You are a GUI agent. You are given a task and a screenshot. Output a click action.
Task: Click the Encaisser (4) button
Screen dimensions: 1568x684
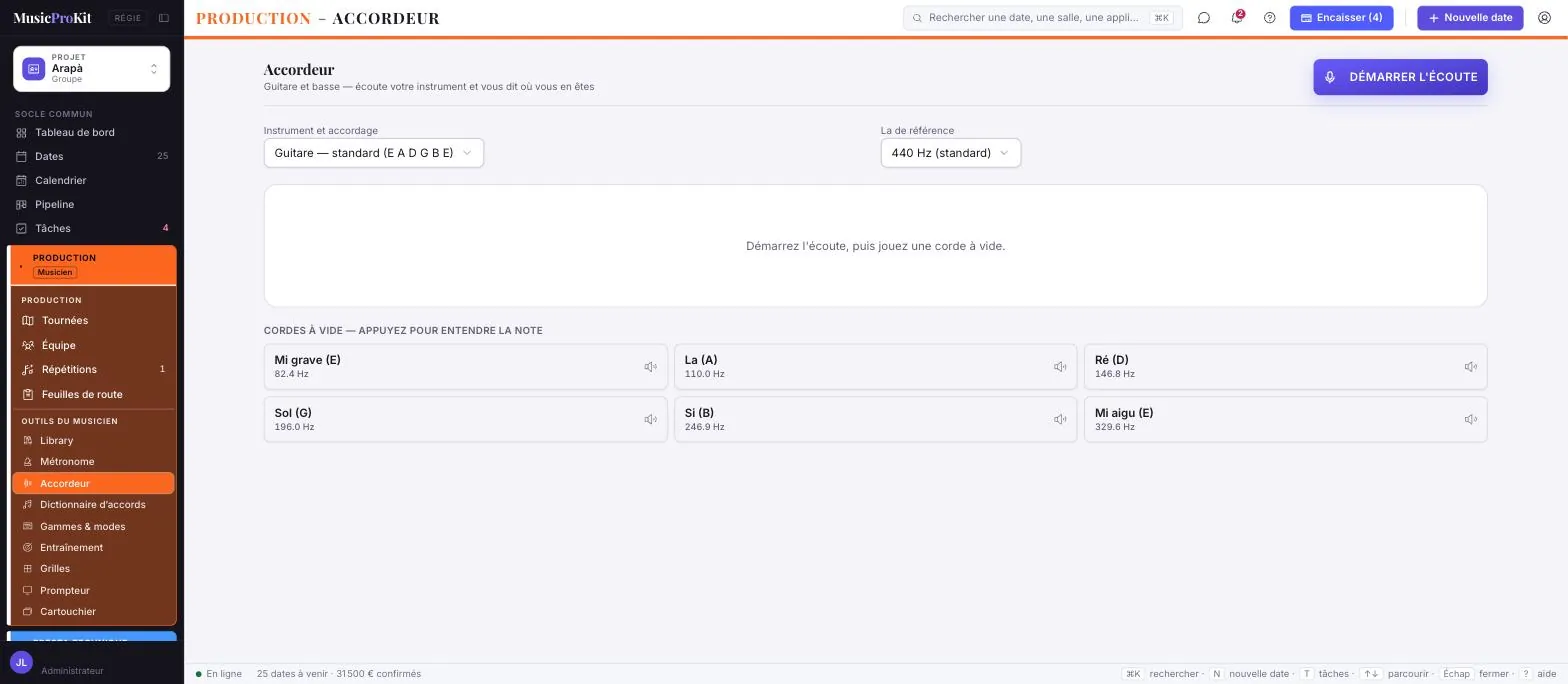(1341, 18)
